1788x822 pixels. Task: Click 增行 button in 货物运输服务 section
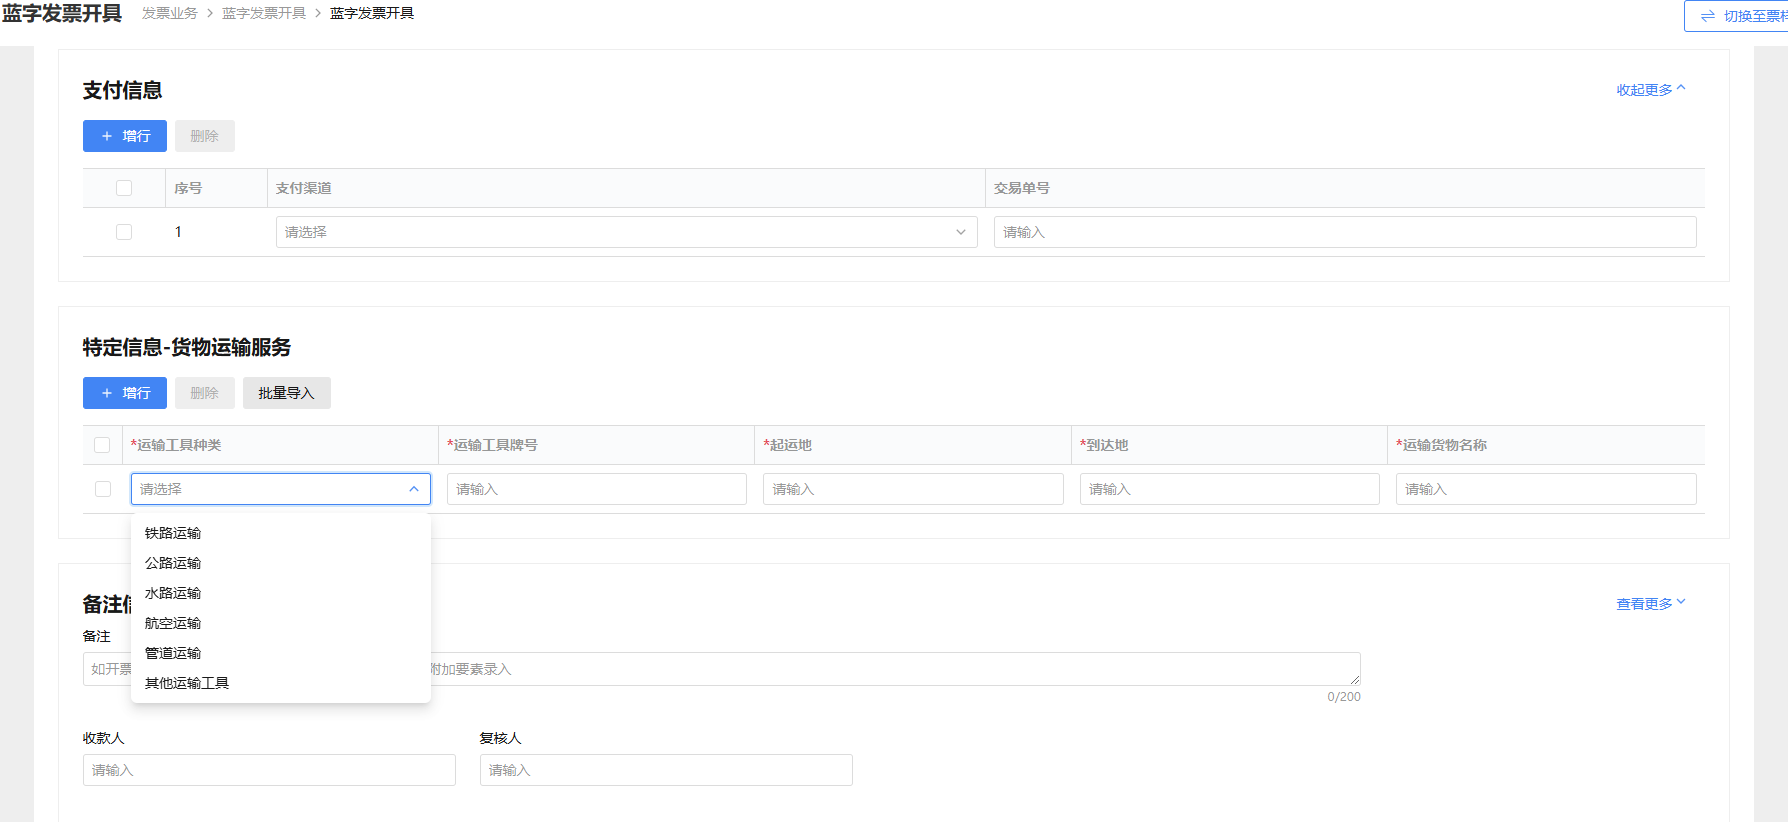tap(125, 393)
